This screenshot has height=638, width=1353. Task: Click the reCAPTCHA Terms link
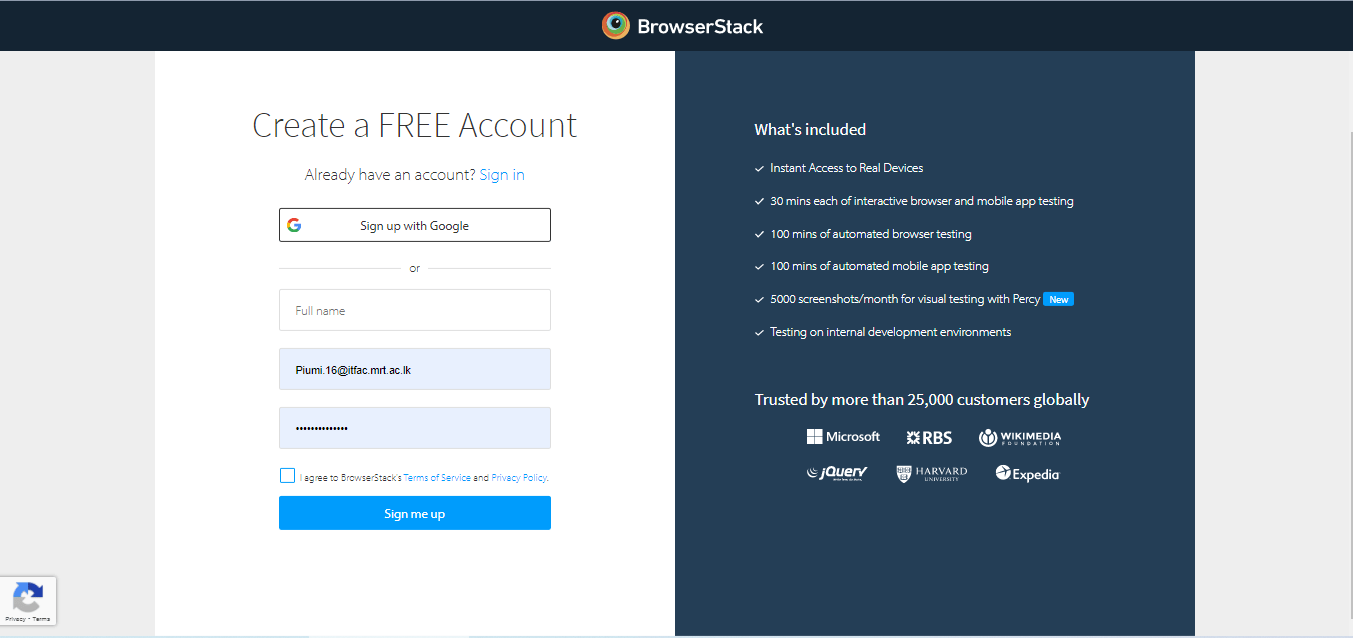point(41,620)
